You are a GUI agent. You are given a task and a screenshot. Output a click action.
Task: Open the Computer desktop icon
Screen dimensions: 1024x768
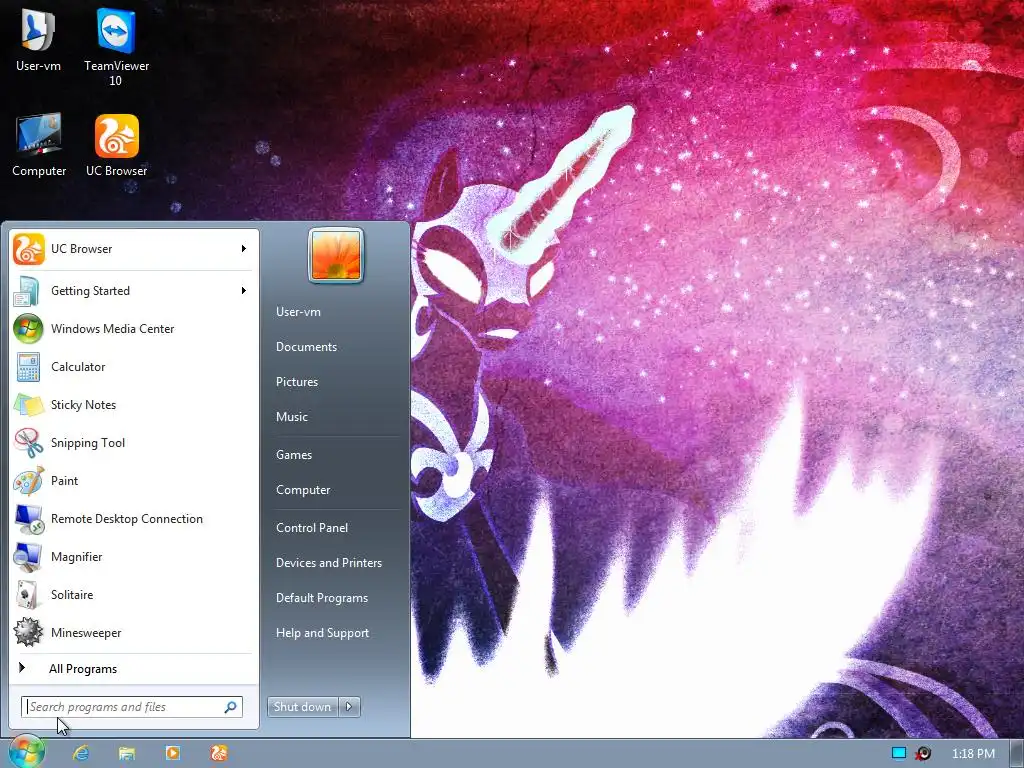(x=39, y=144)
